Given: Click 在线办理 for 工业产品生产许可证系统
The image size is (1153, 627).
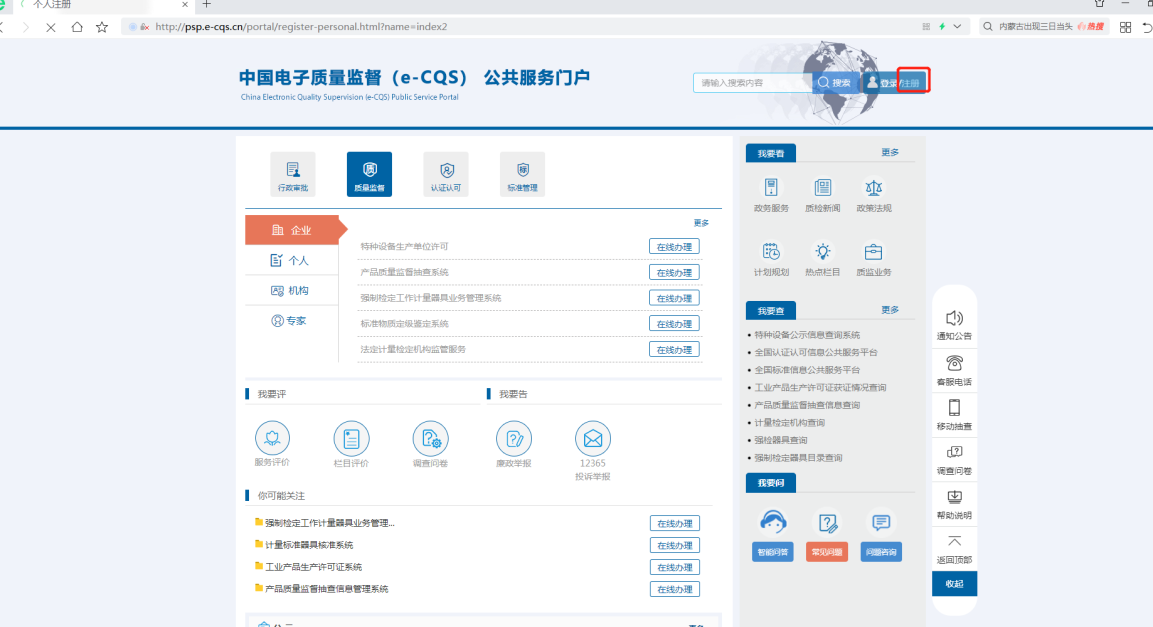Looking at the screenshot, I should click(x=674, y=567).
